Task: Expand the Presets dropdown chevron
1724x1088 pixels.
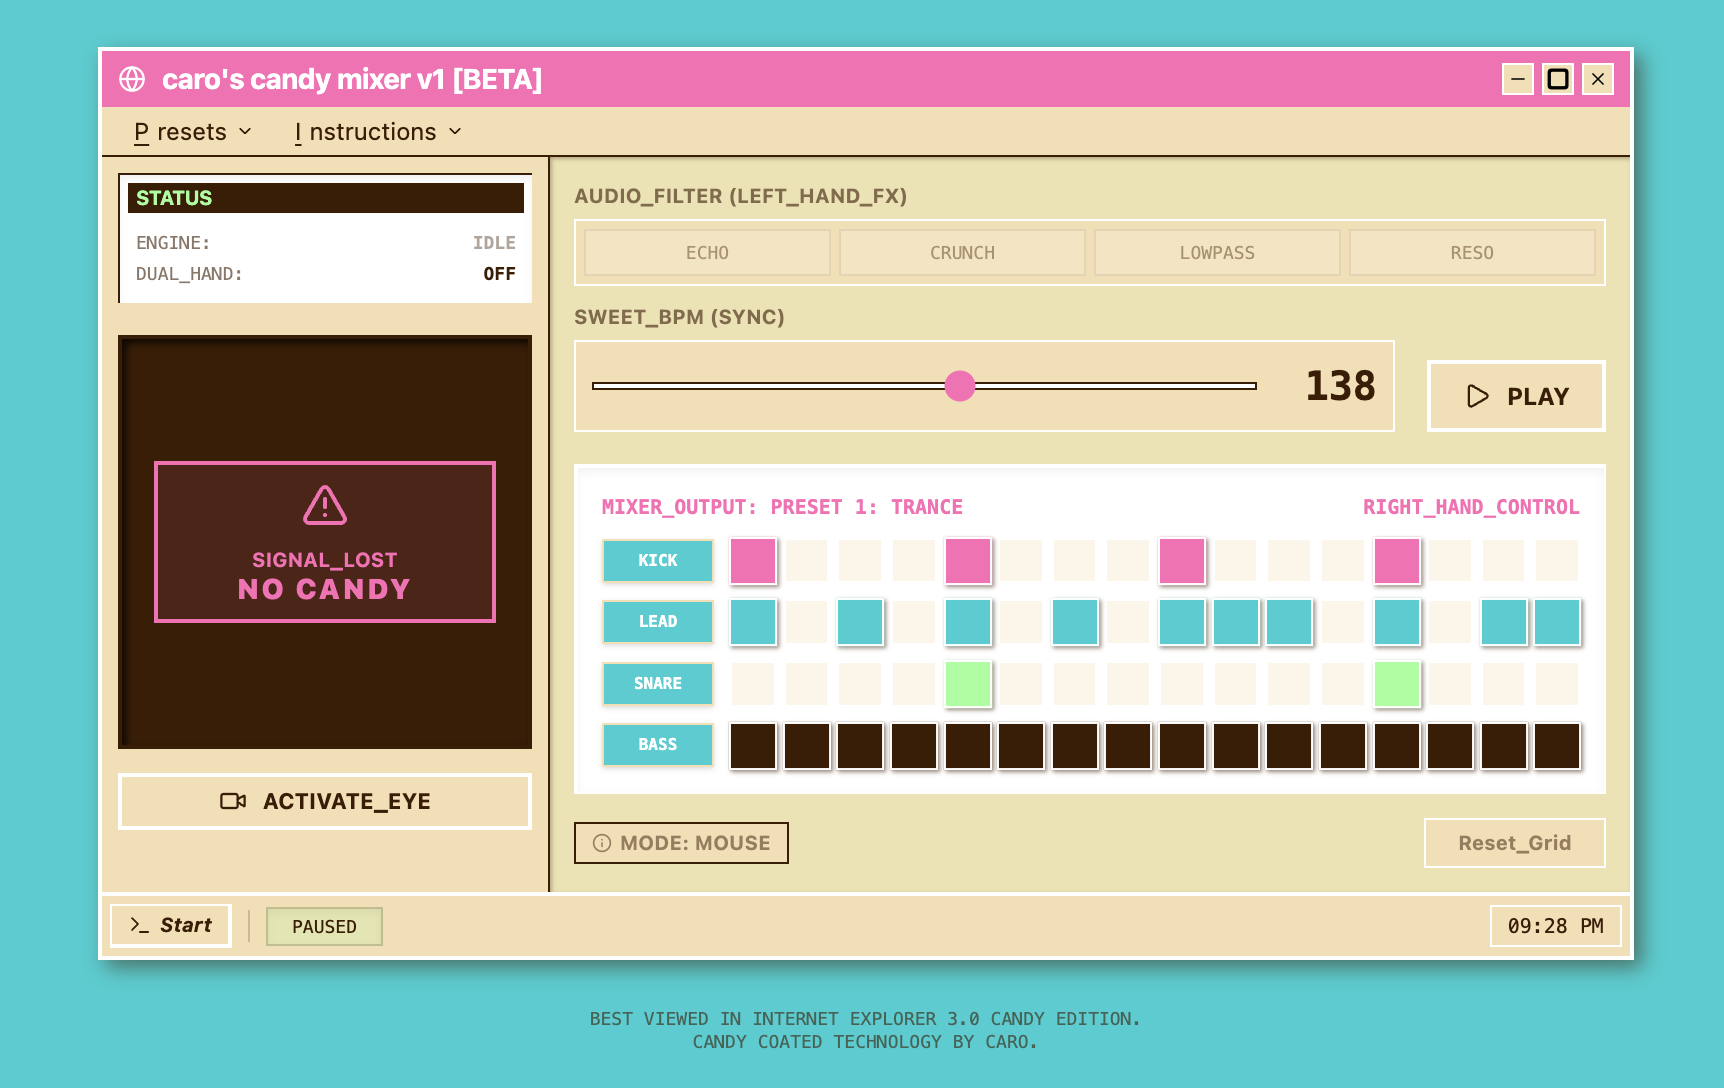Action: pos(246,132)
